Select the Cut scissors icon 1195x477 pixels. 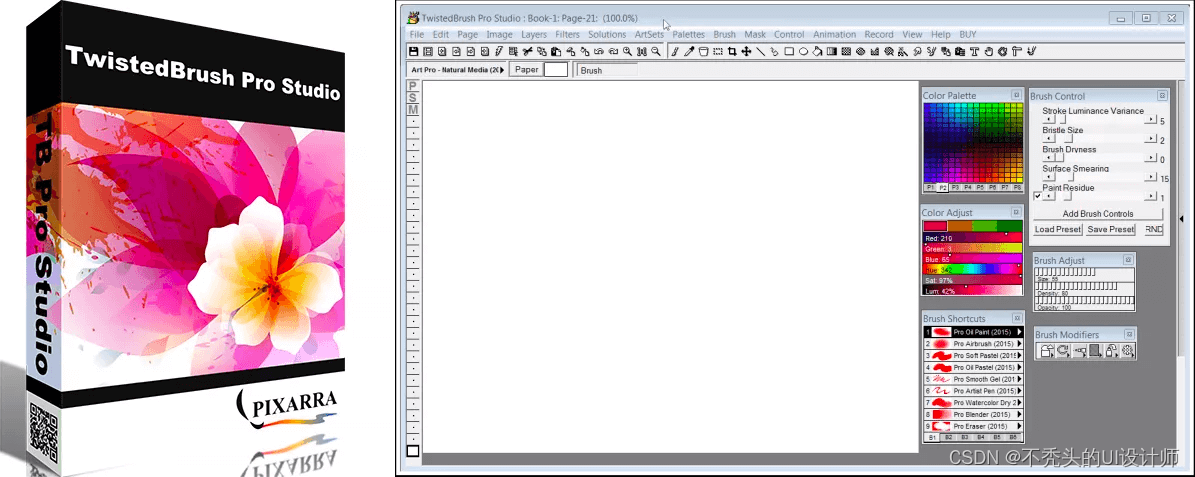(528, 51)
